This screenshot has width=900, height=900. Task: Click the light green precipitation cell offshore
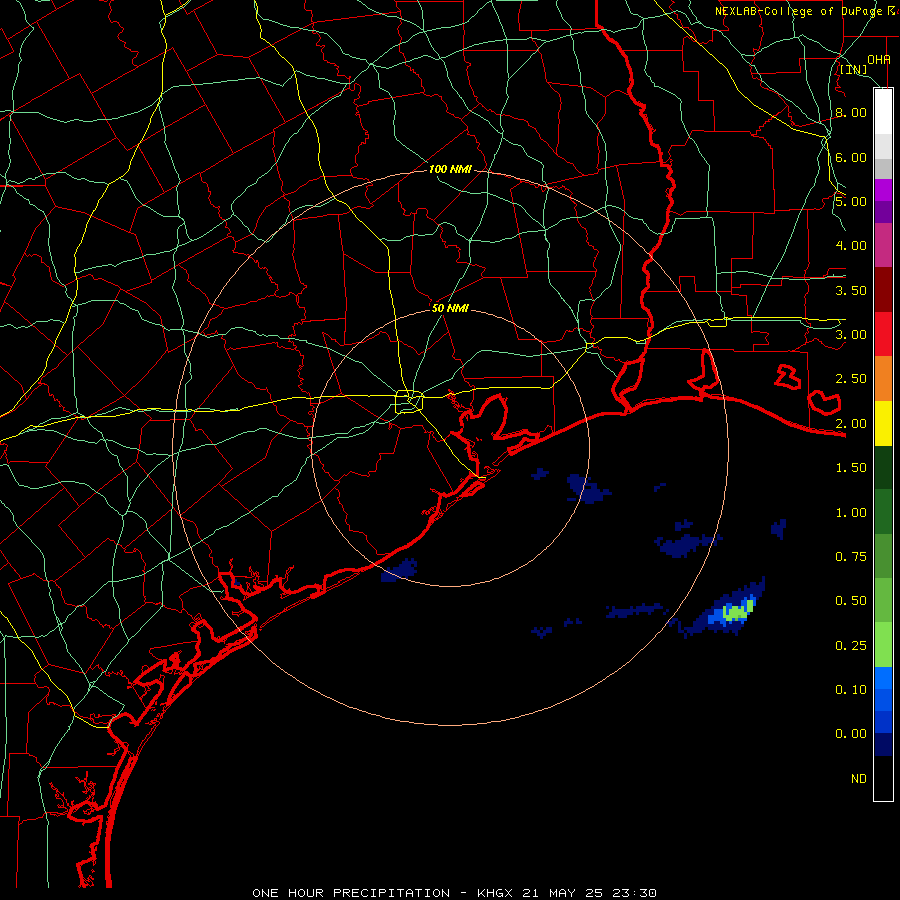738,610
